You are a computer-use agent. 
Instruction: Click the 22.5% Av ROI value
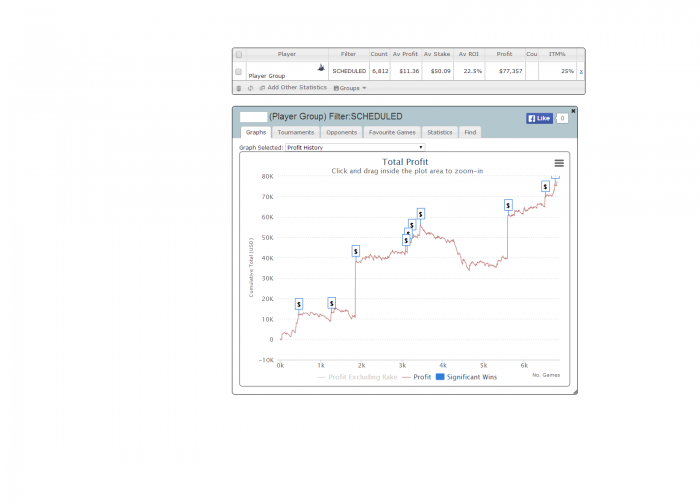coord(473,71)
